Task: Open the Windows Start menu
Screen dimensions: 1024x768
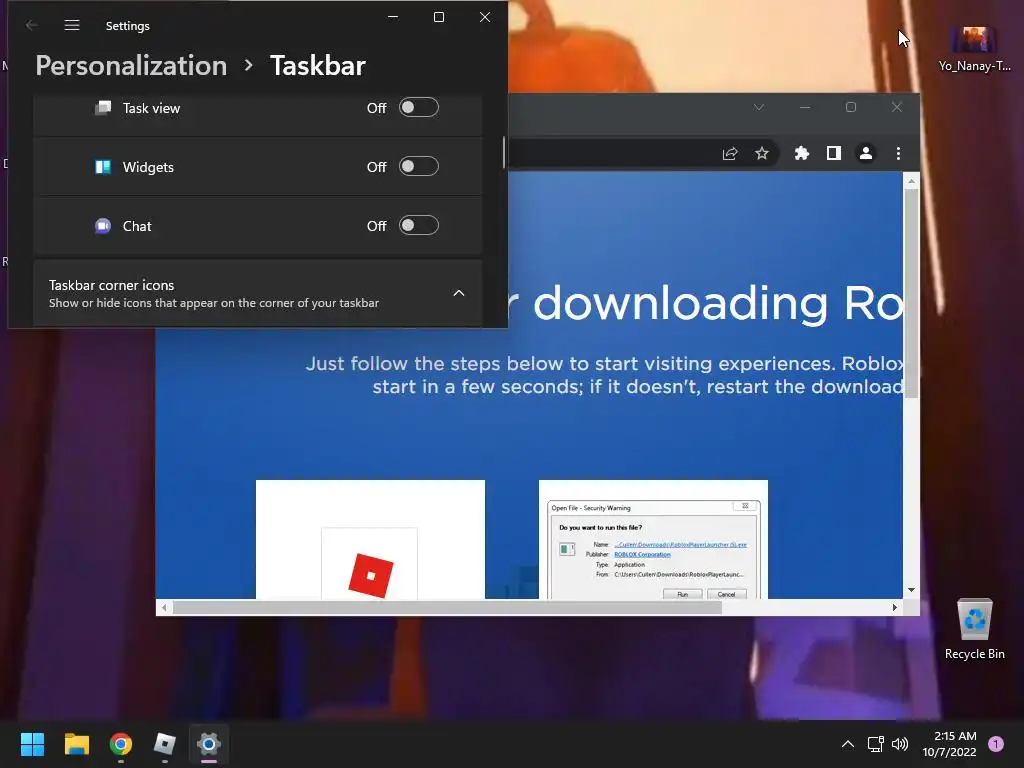Action: [x=32, y=744]
